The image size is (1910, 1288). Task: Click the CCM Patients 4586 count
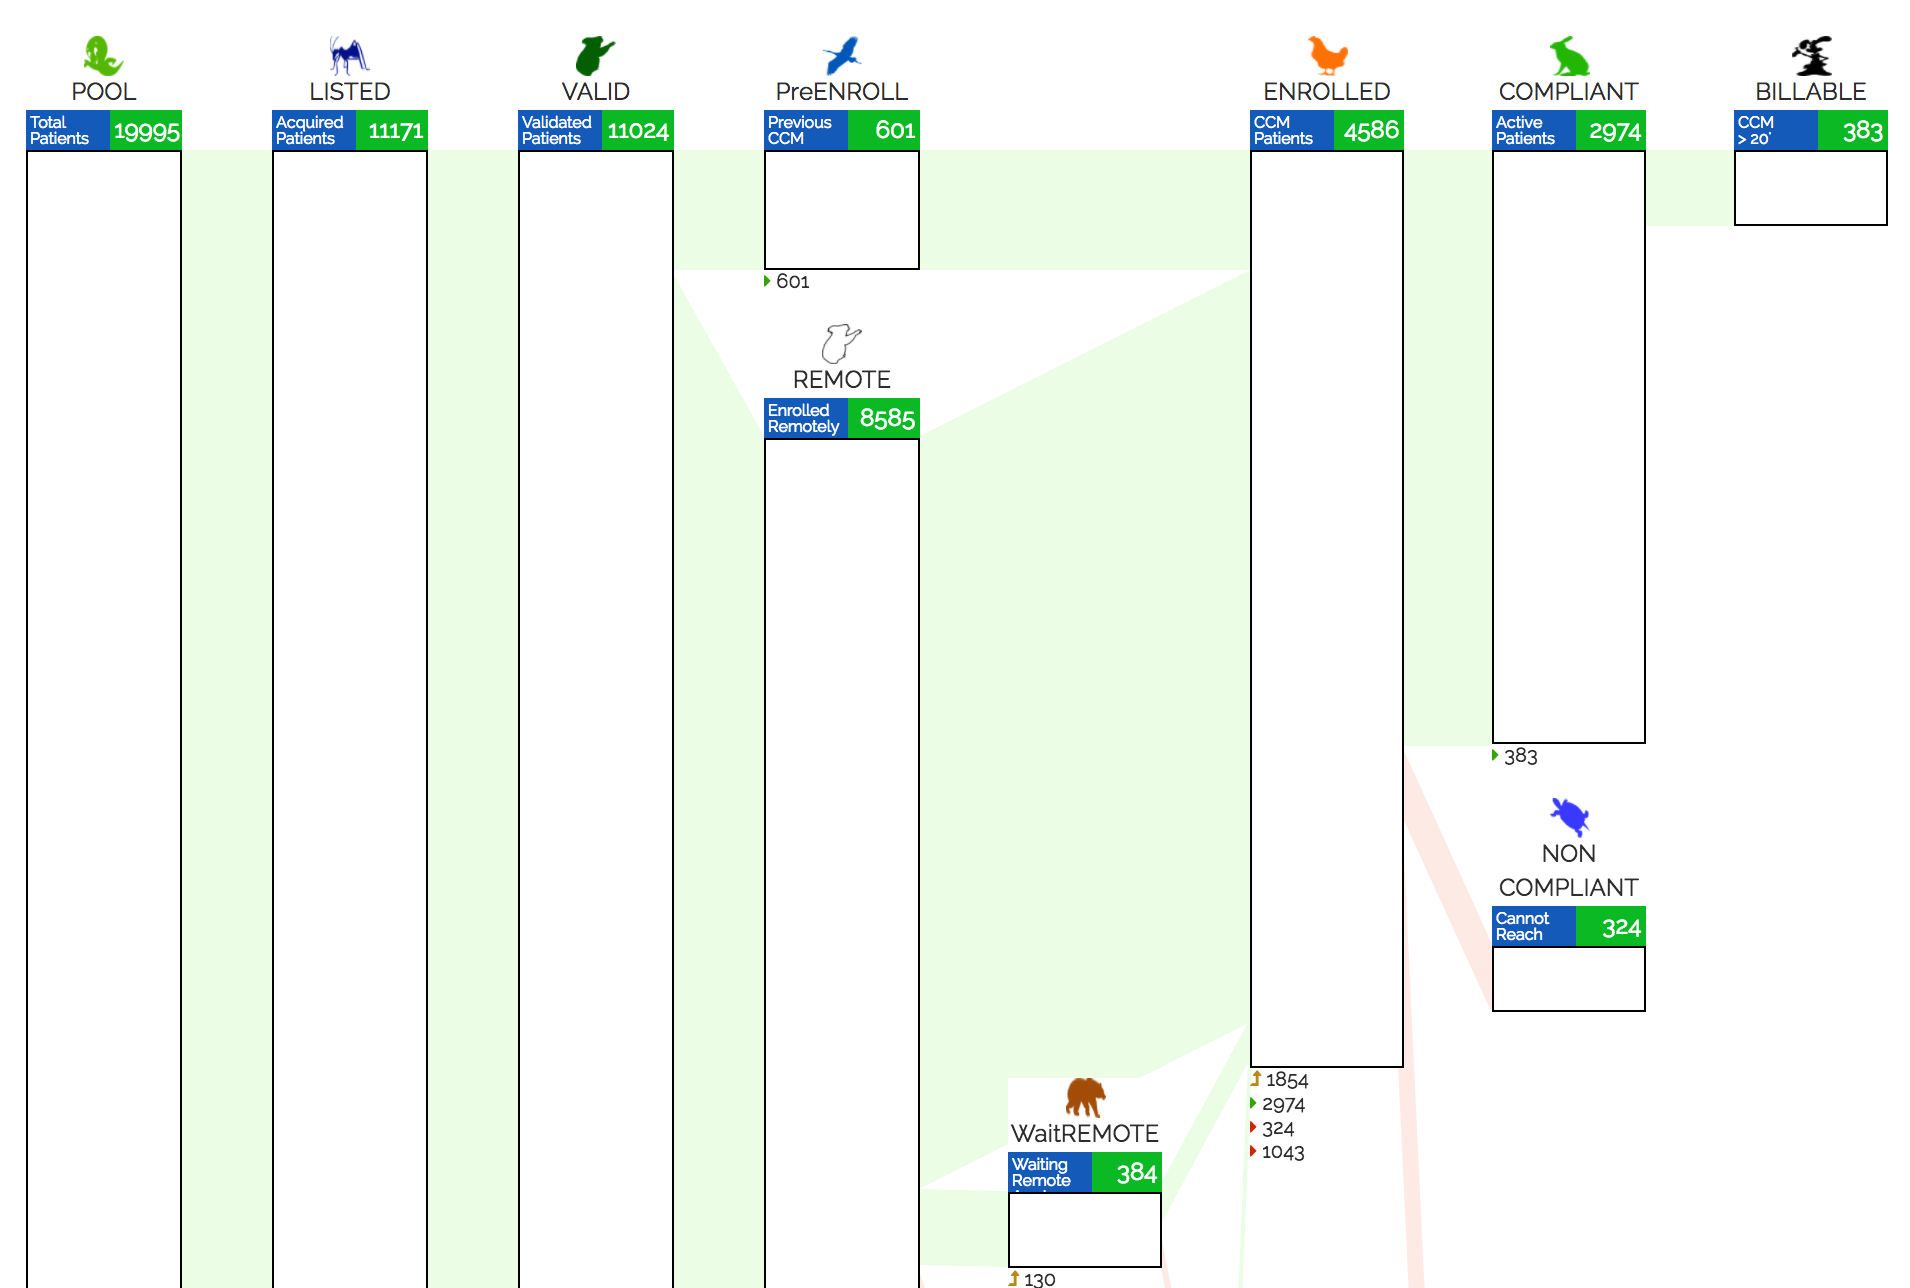point(1369,131)
